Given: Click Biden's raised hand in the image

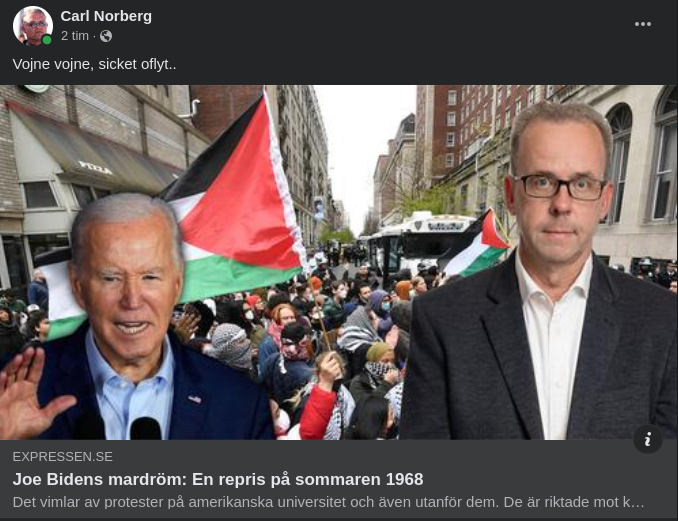Looking at the screenshot, I should point(28,393).
